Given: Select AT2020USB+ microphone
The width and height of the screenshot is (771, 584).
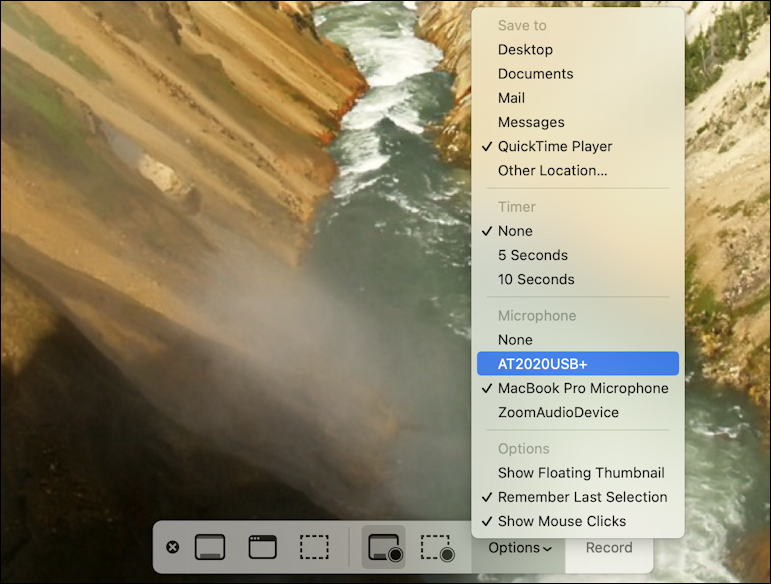Looking at the screenshot, I should click(578, 364).
